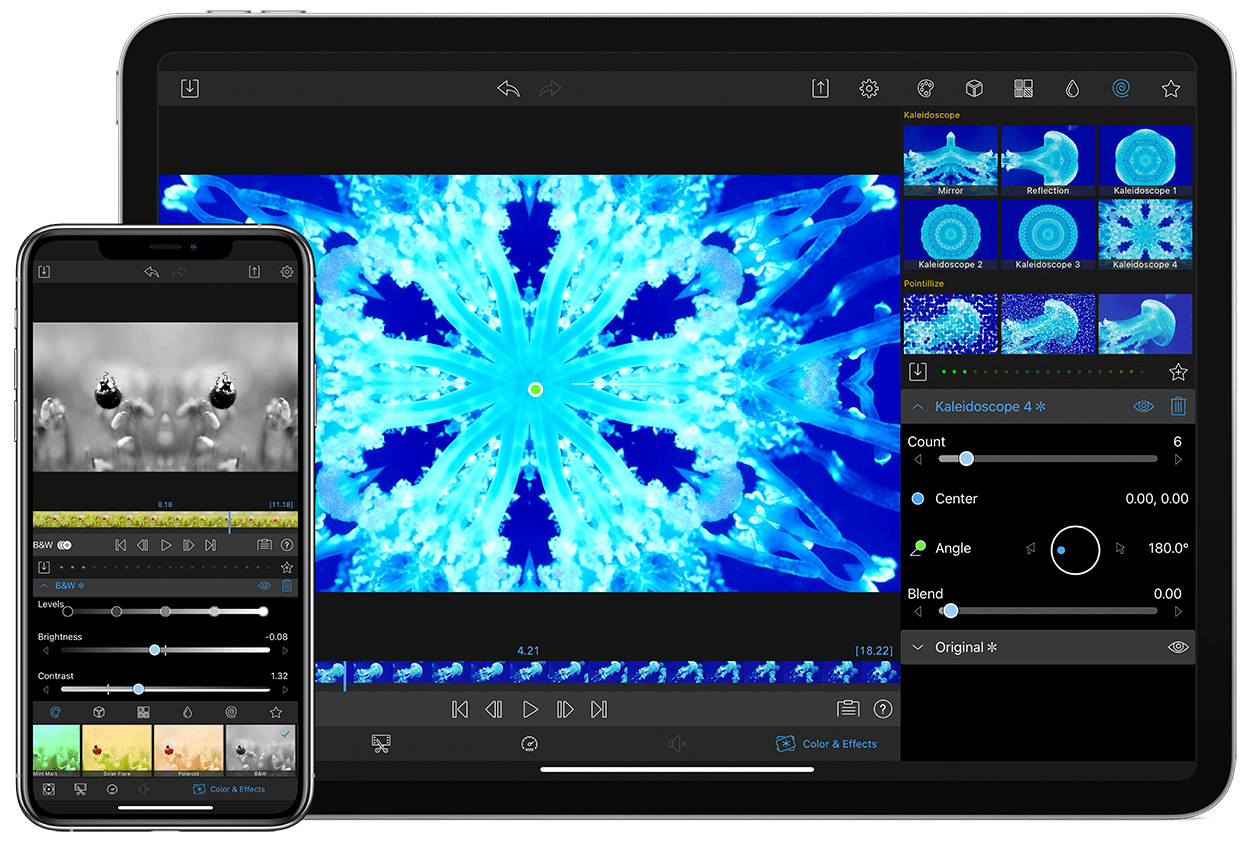
Task: Toggle B&W effect eye on iPhone
Action: 265,585
